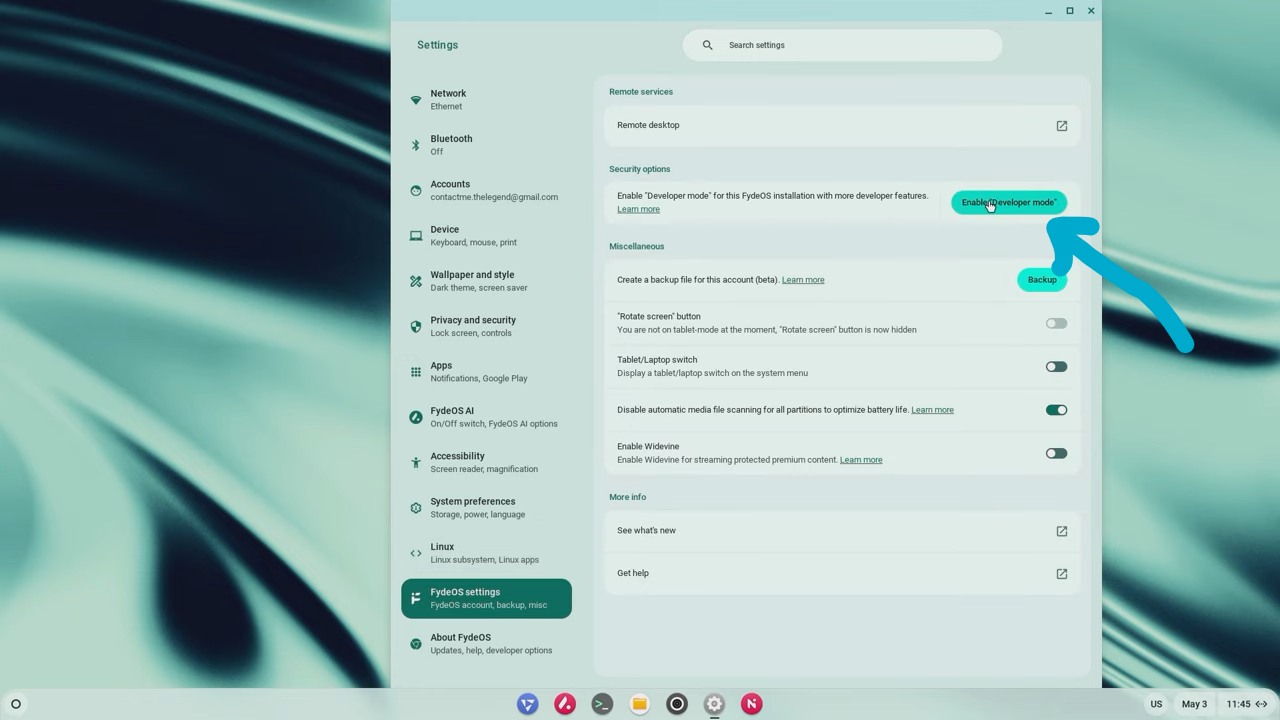Click the search magnifier icon in Settings
This screenshot has width=1280, height=720.
(x=708, y=45)
